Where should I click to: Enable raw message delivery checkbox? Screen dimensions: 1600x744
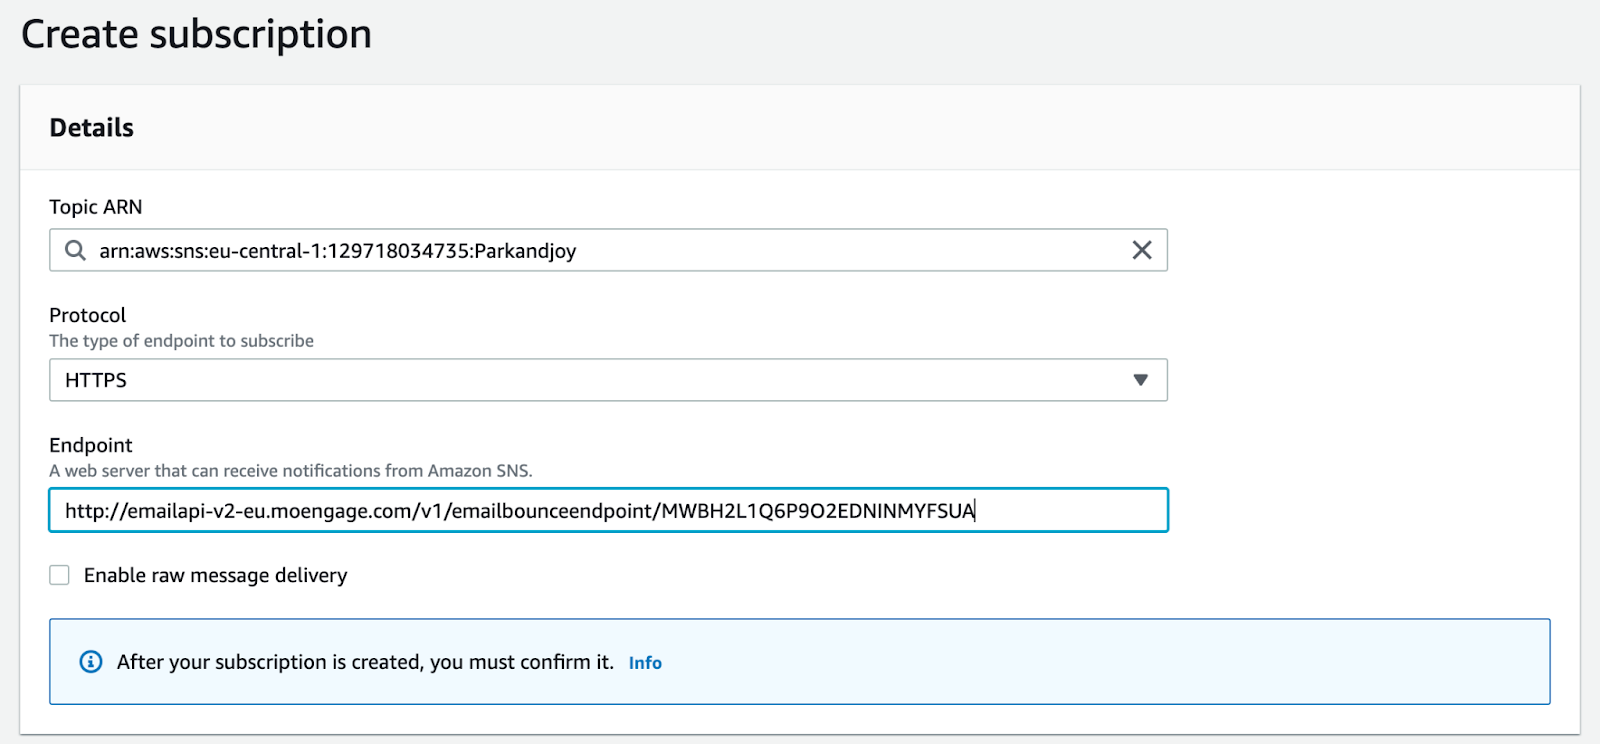[x=60, y=575]
